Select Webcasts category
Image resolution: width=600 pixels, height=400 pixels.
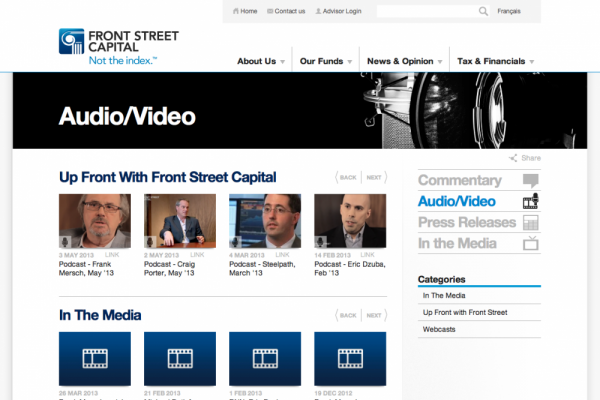click(x=439, y=329)
